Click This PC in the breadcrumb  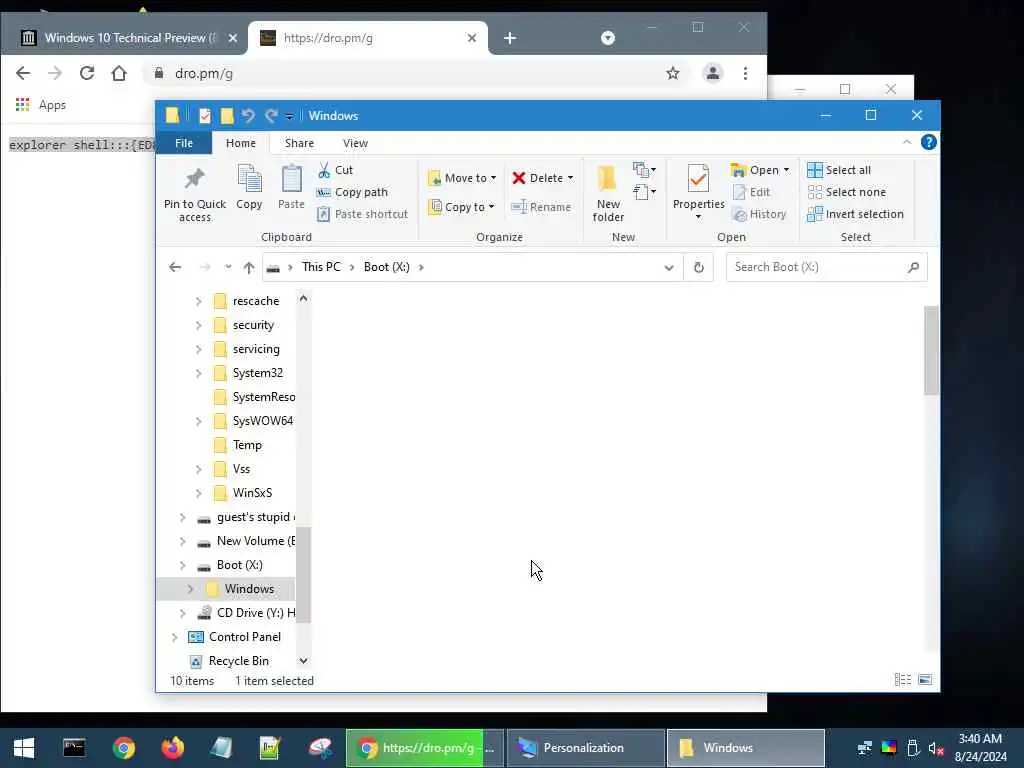click(x=321, y=267)
